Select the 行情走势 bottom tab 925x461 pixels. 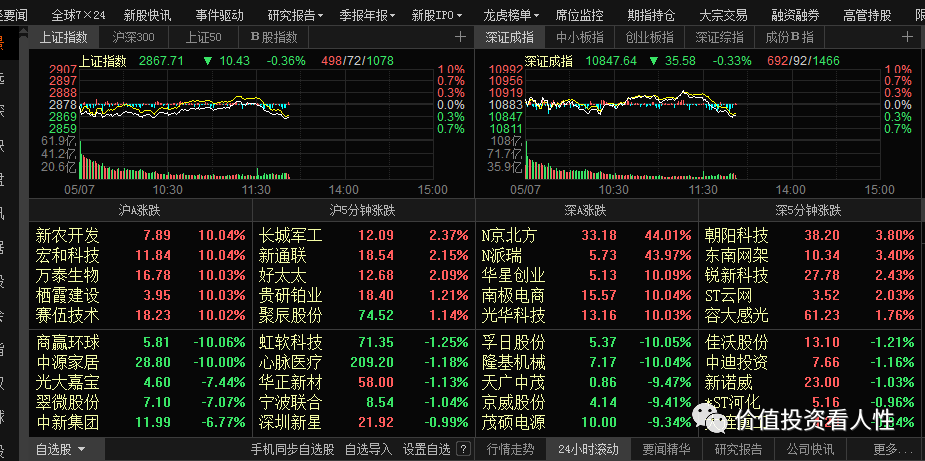[x=511, y=449]
